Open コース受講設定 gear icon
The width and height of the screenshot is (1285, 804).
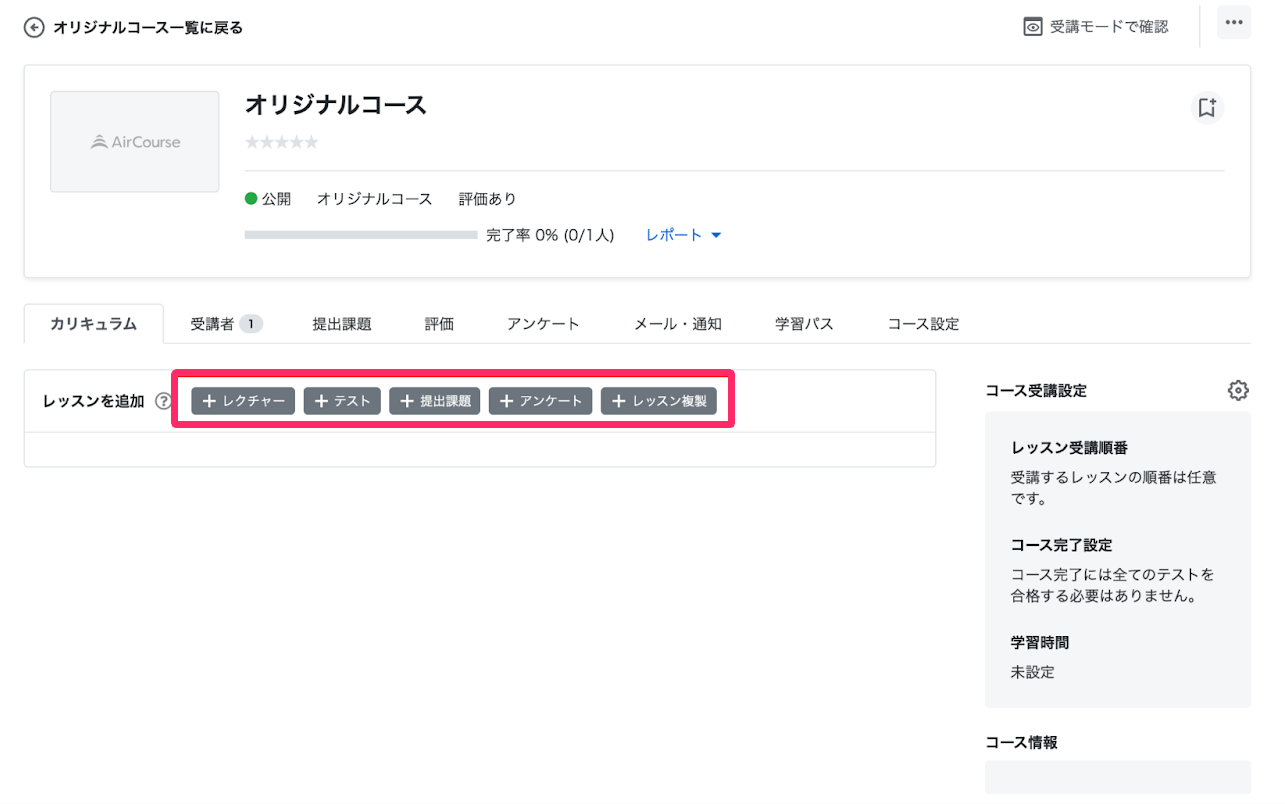pos(1238,391)
